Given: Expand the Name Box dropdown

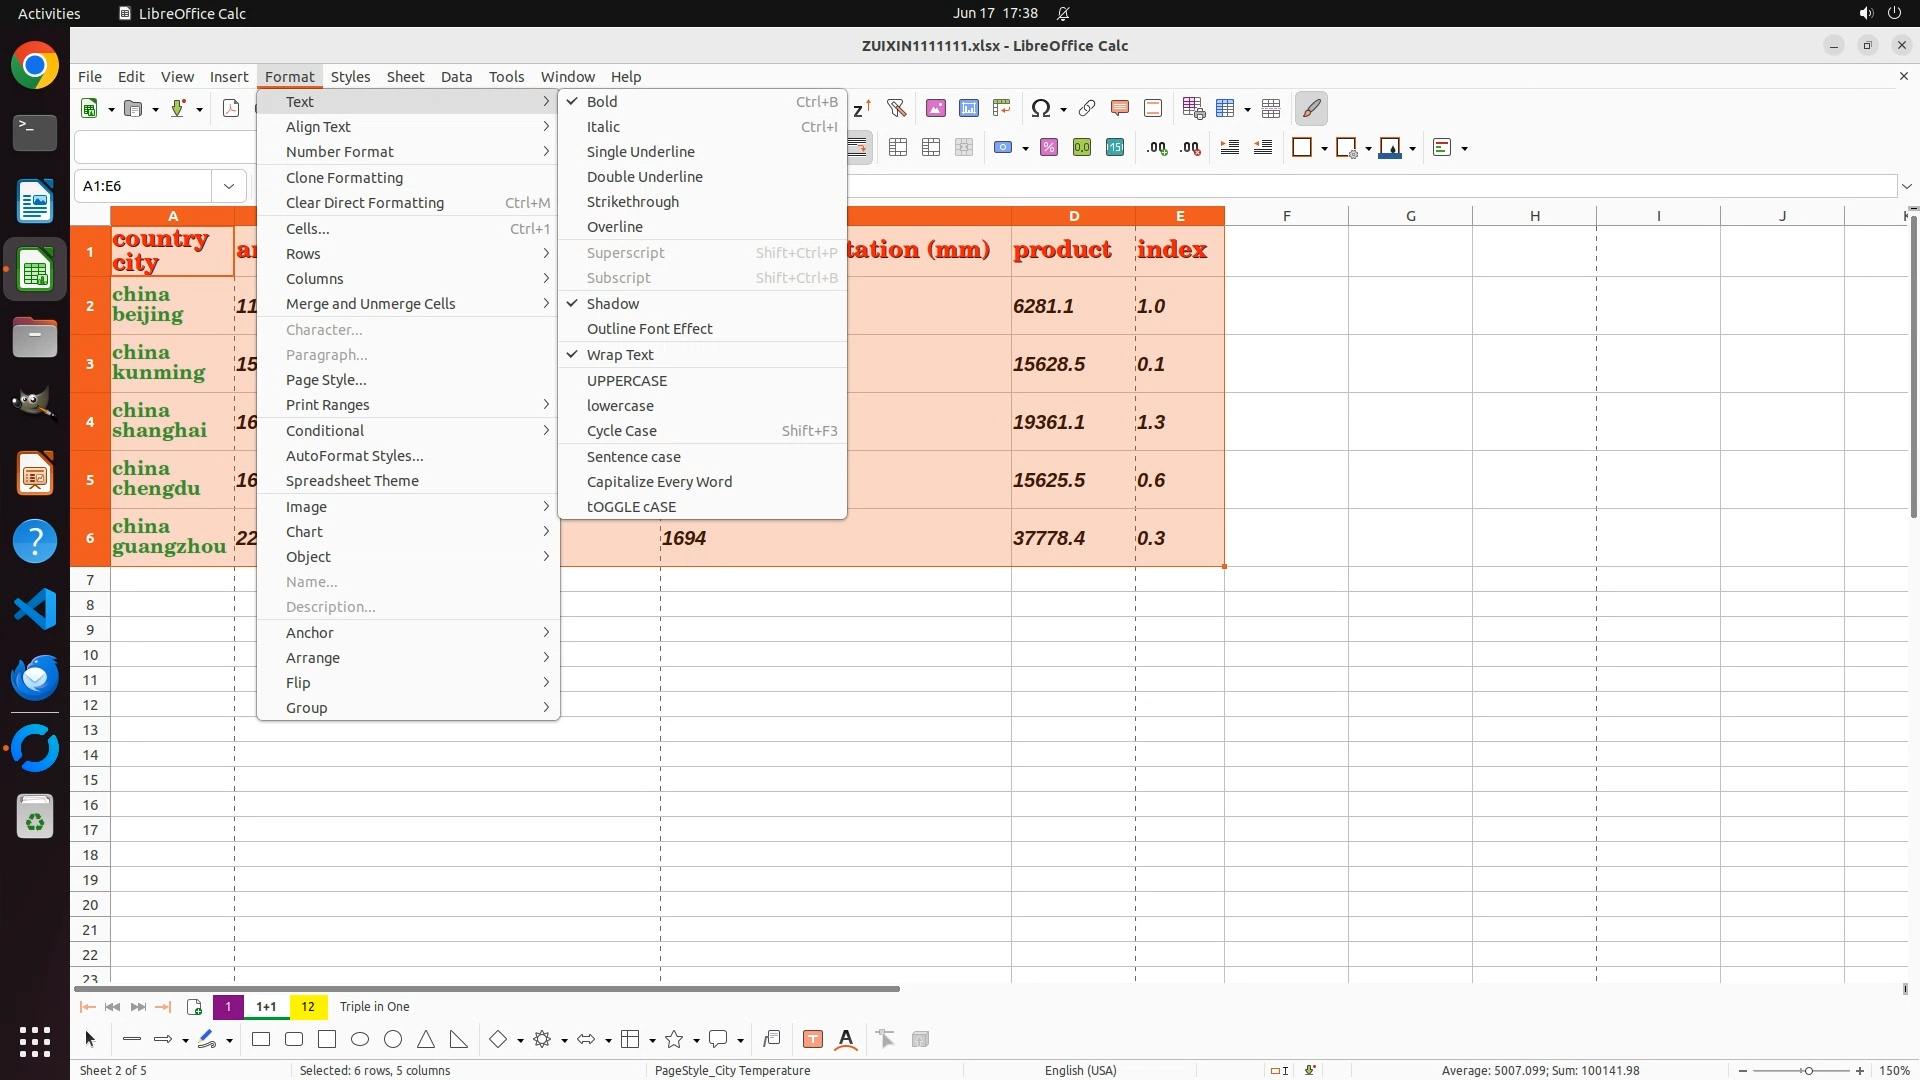Looking at the screenshot, I should tap(229, 186).
